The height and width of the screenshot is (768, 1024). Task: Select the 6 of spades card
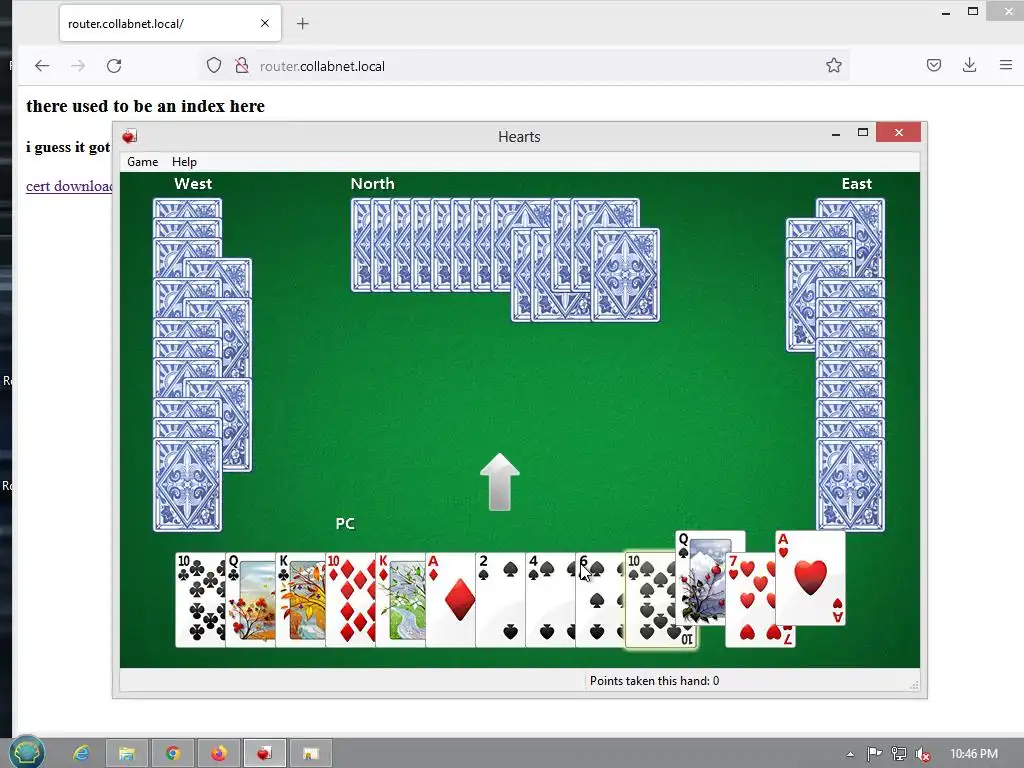[x=600, y=600]
